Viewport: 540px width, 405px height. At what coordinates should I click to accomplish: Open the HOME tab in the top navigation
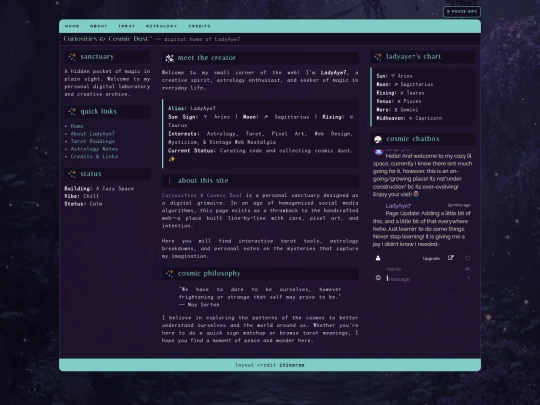coord(72,26)
